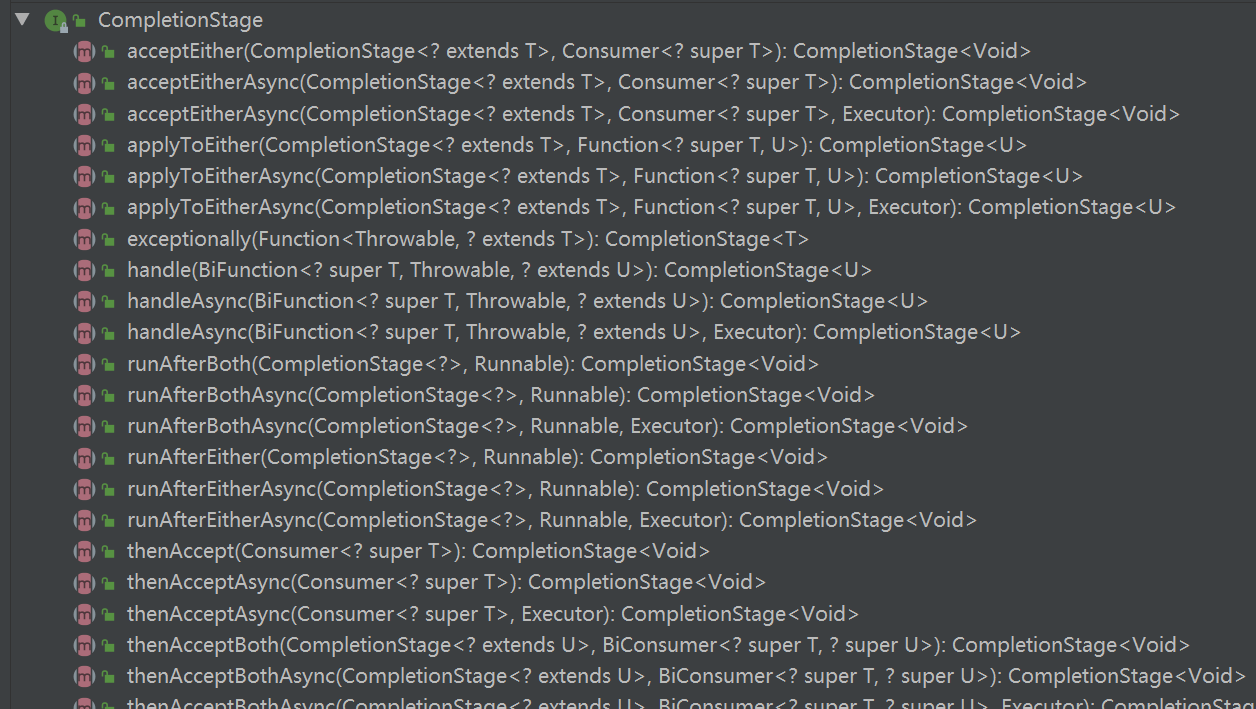This screenshot has width=1256, height=709.
Task: Click the CompletionStage interface icon
Action: (55, 20)
